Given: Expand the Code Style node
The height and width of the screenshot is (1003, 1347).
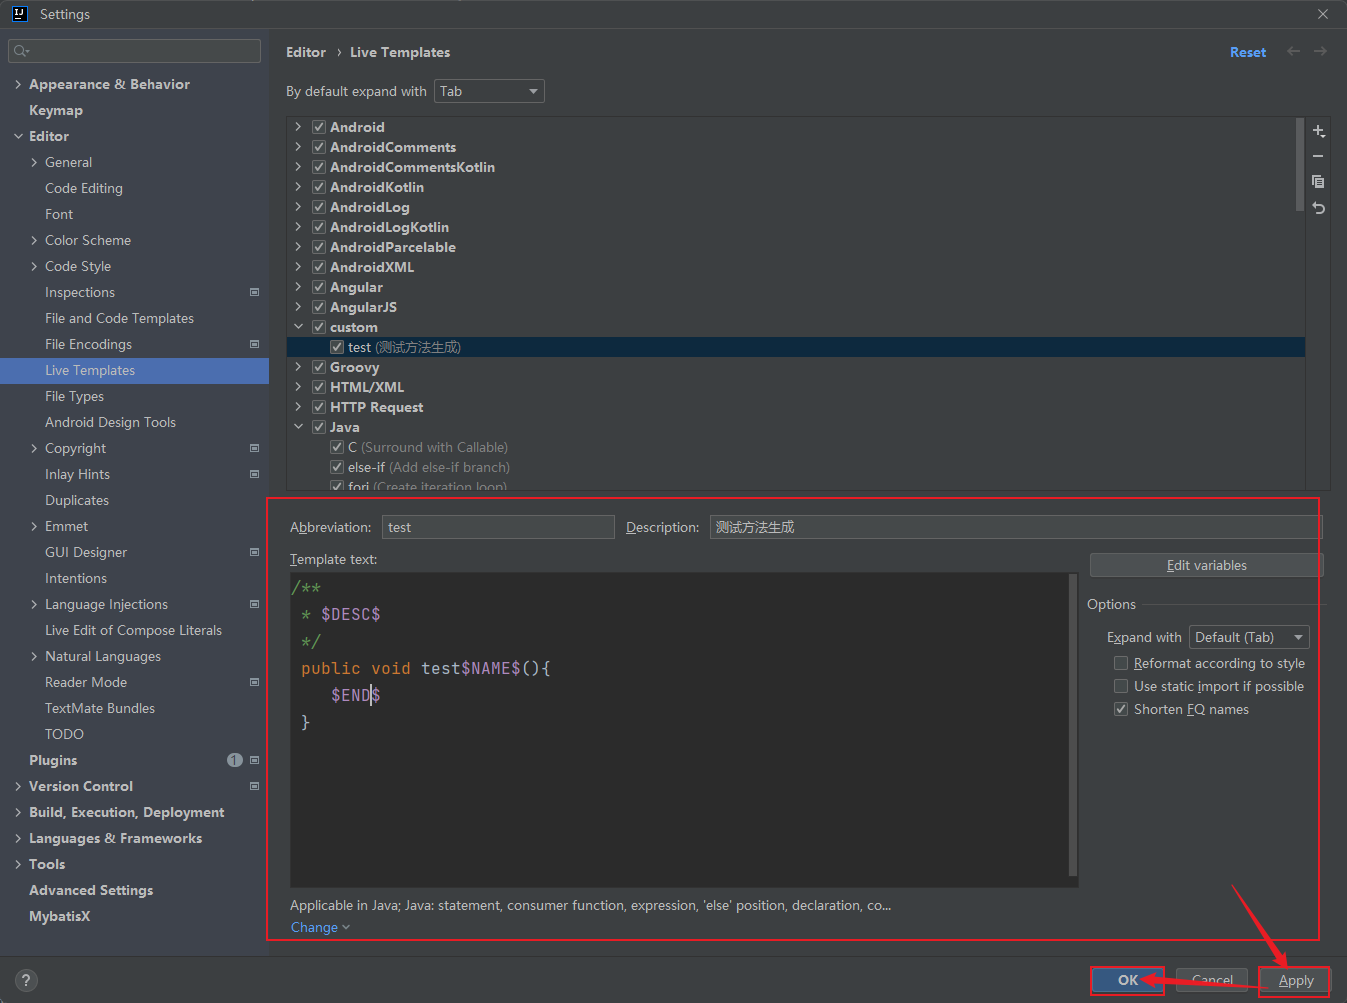Looking at the screenshot, I should coord(34,266).
